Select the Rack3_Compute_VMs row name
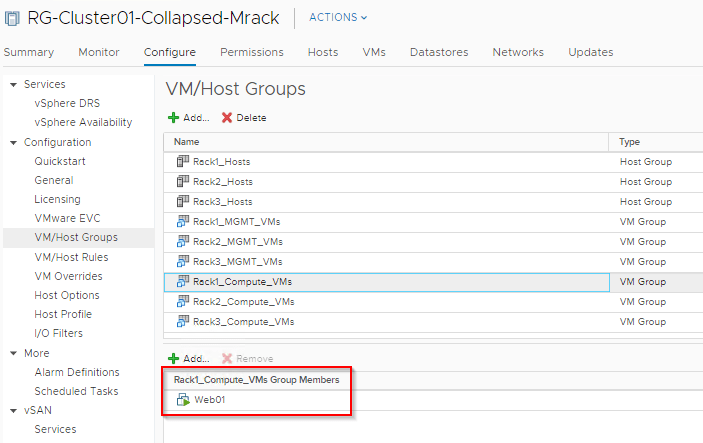 coord(244,321)
